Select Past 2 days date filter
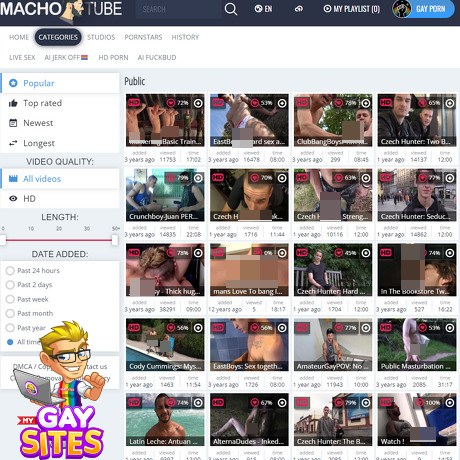 [29, 285]
